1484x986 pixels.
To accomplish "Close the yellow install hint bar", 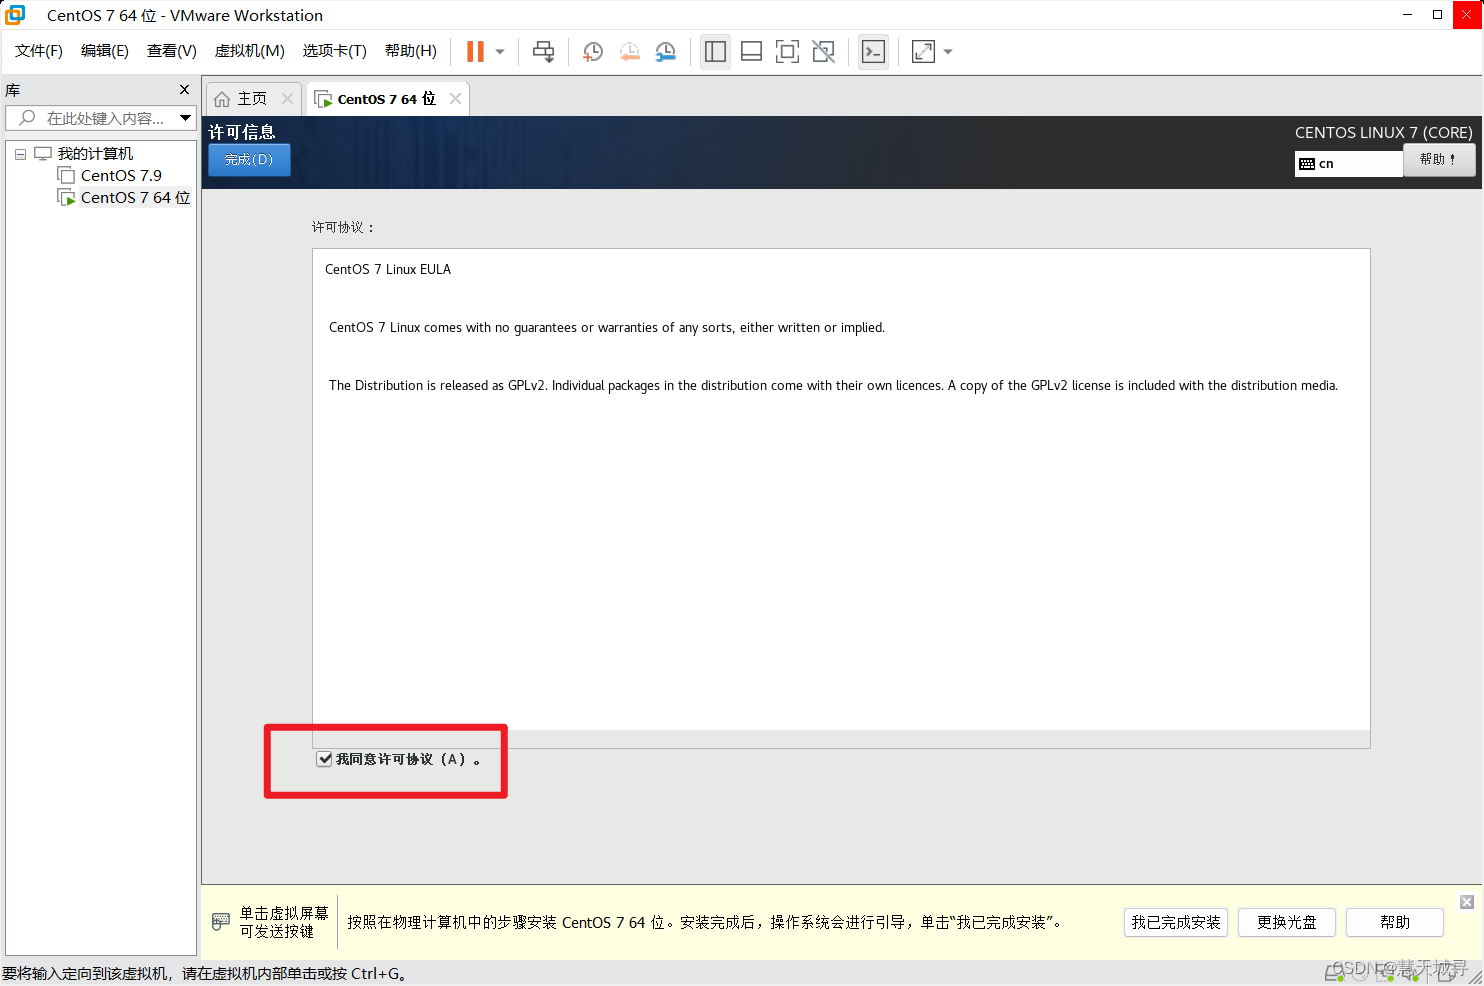I will 1467,902.
